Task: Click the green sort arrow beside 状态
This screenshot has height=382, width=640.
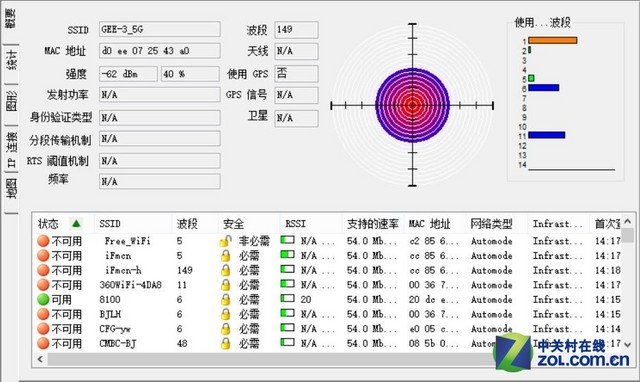Action: tap(76, 224)
